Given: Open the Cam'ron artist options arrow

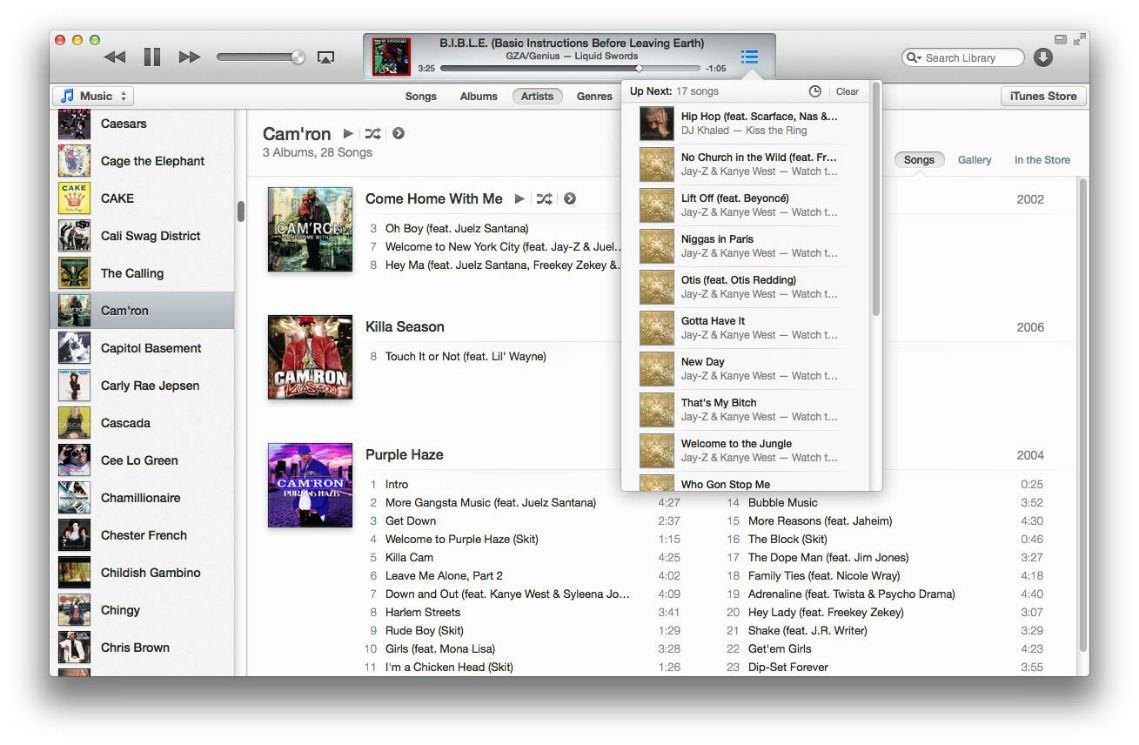Looking at the screenshot, I should 399,134.
